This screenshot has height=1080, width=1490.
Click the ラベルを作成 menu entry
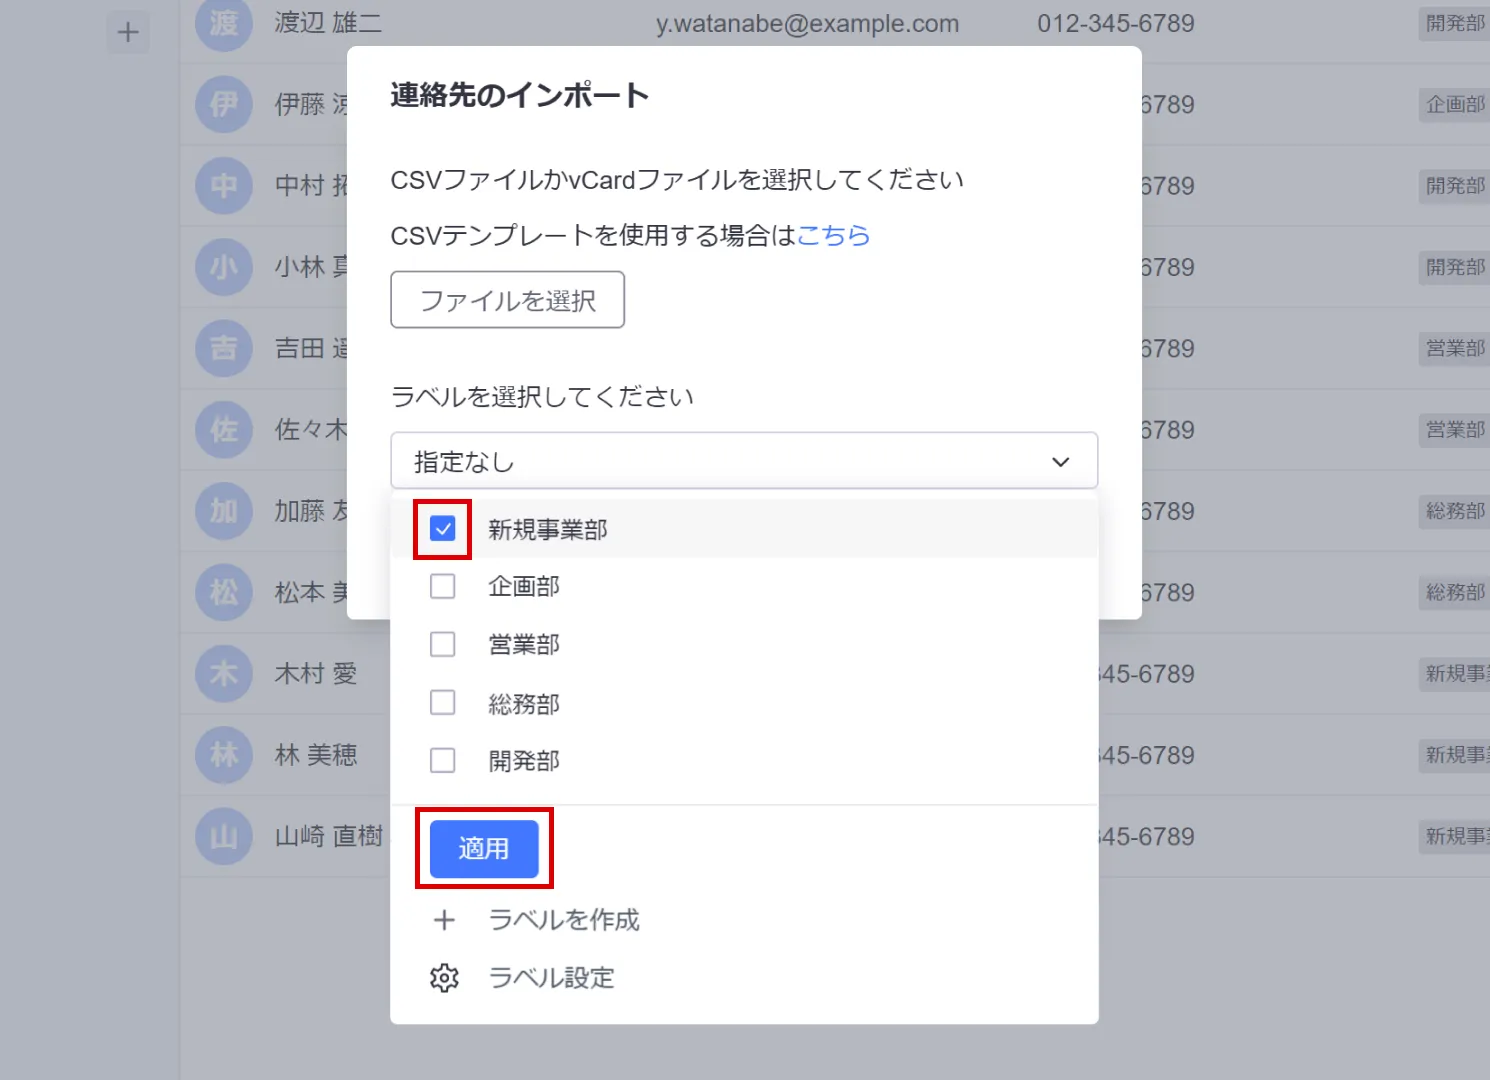[563, 920]
